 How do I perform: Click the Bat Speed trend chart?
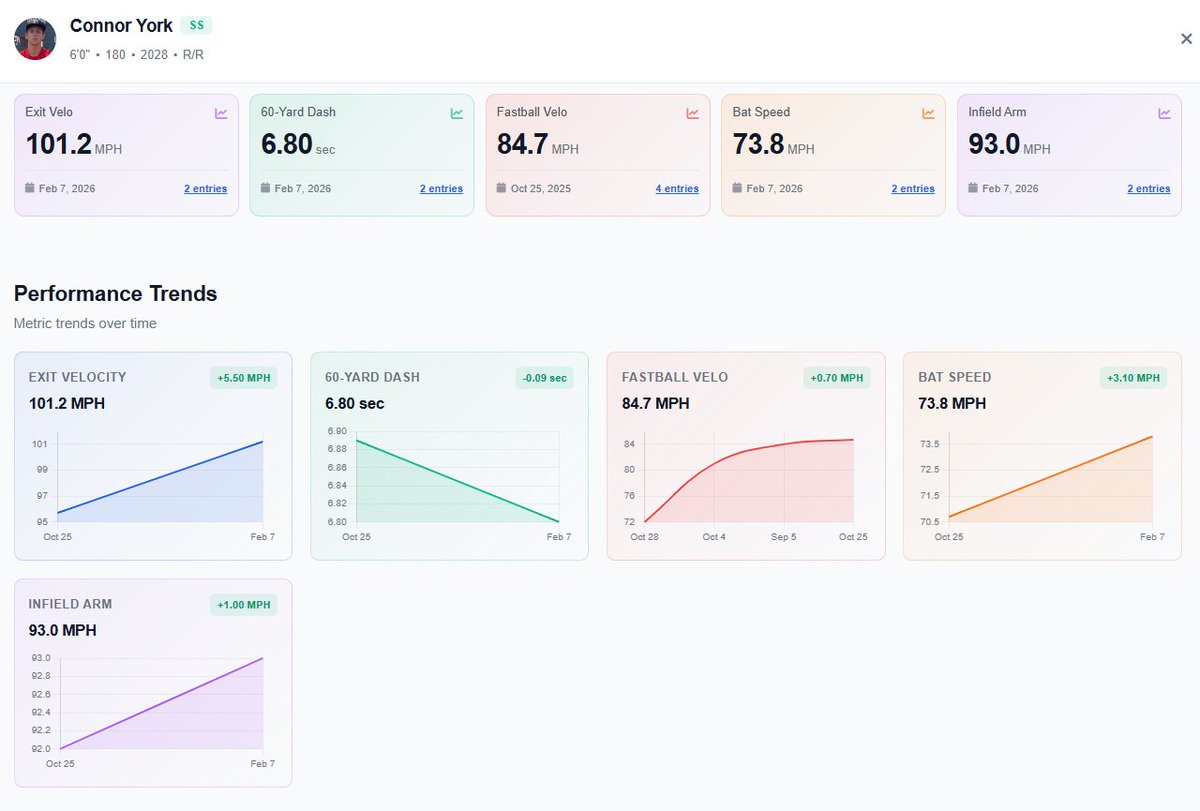[x=1042, y=485]
